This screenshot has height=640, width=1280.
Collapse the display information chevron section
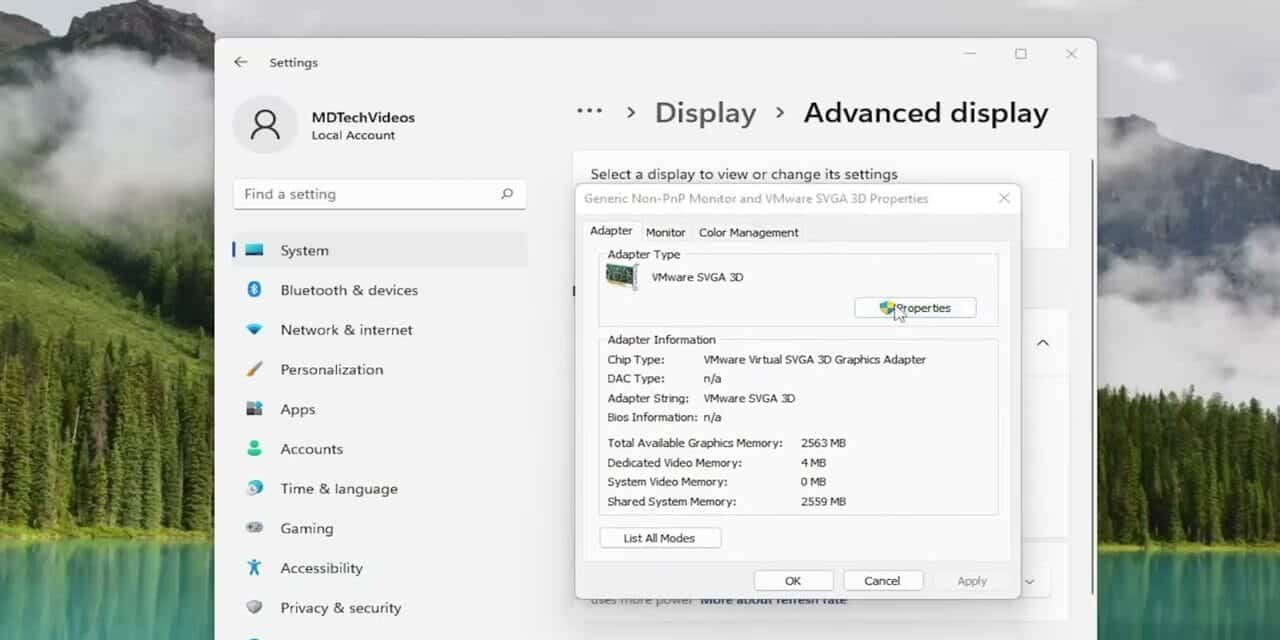(1042, 343)
